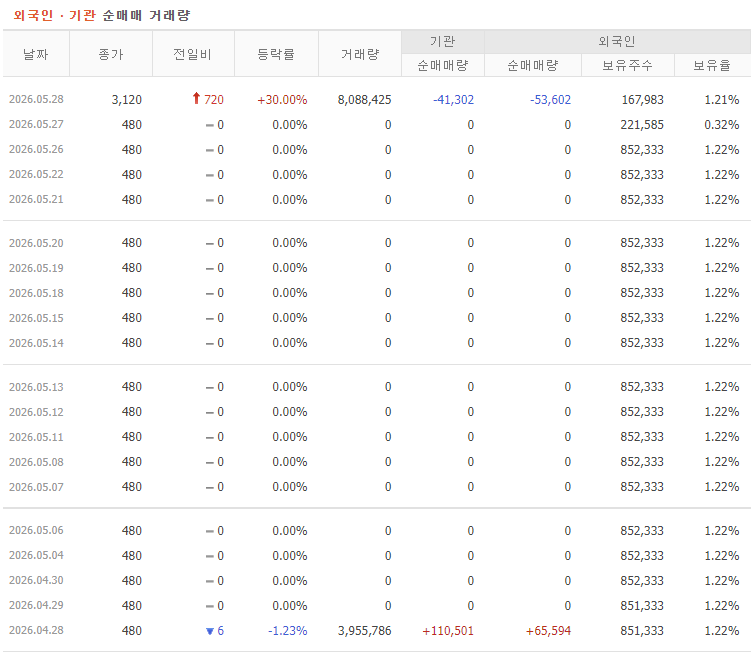
Task: Click the volume 8,088,425
Action: pyautogui.click(x=364, y=100)
